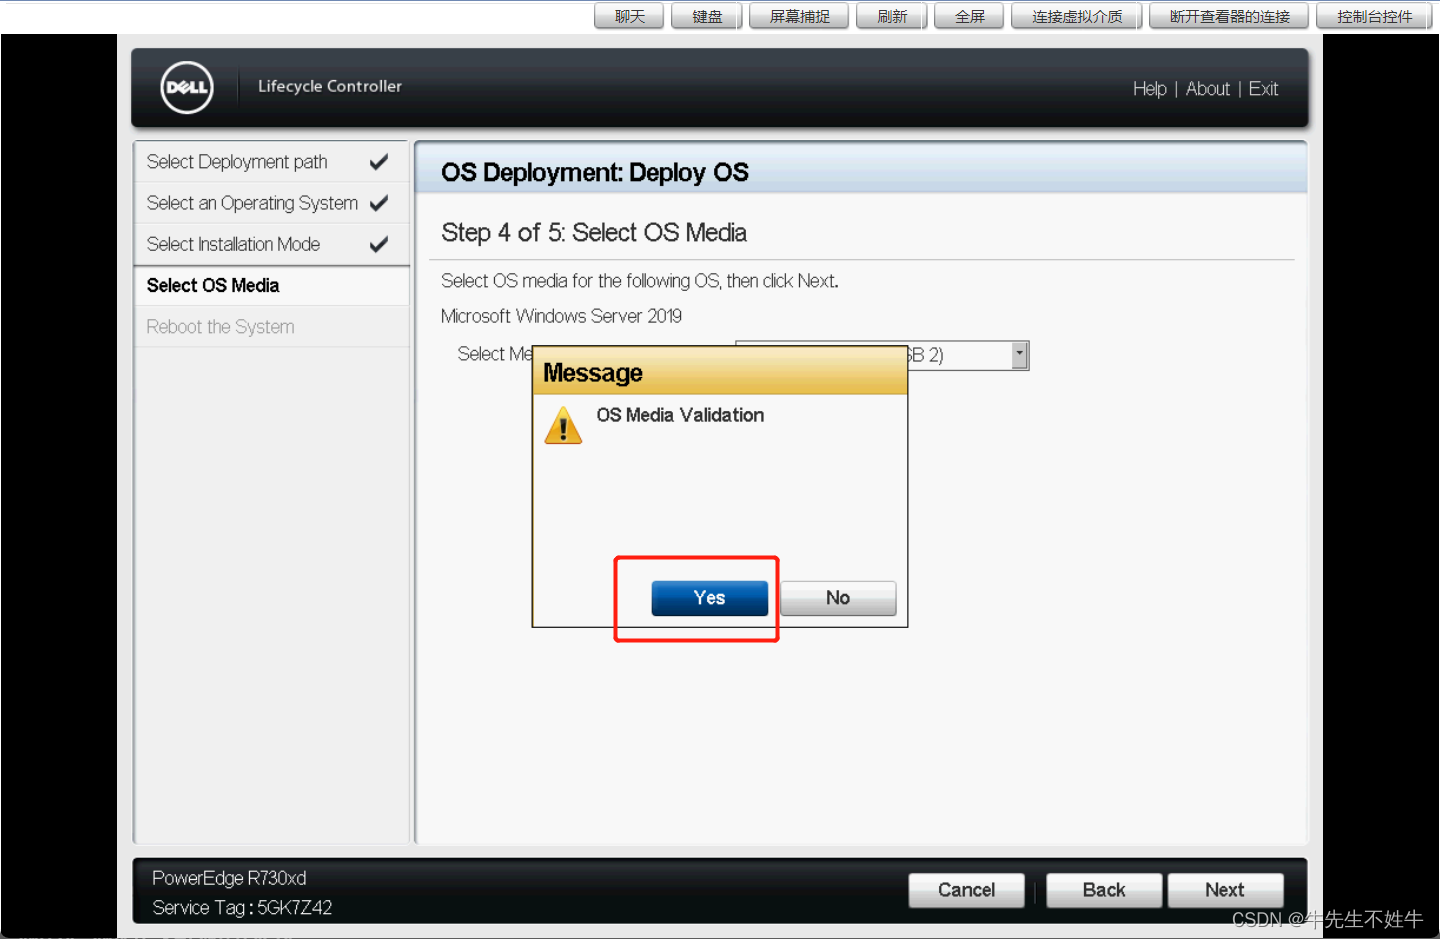The width and height of the screenshot is (1440, 939).
Task: Select the Reboot the System step
Action: [271, 327]
